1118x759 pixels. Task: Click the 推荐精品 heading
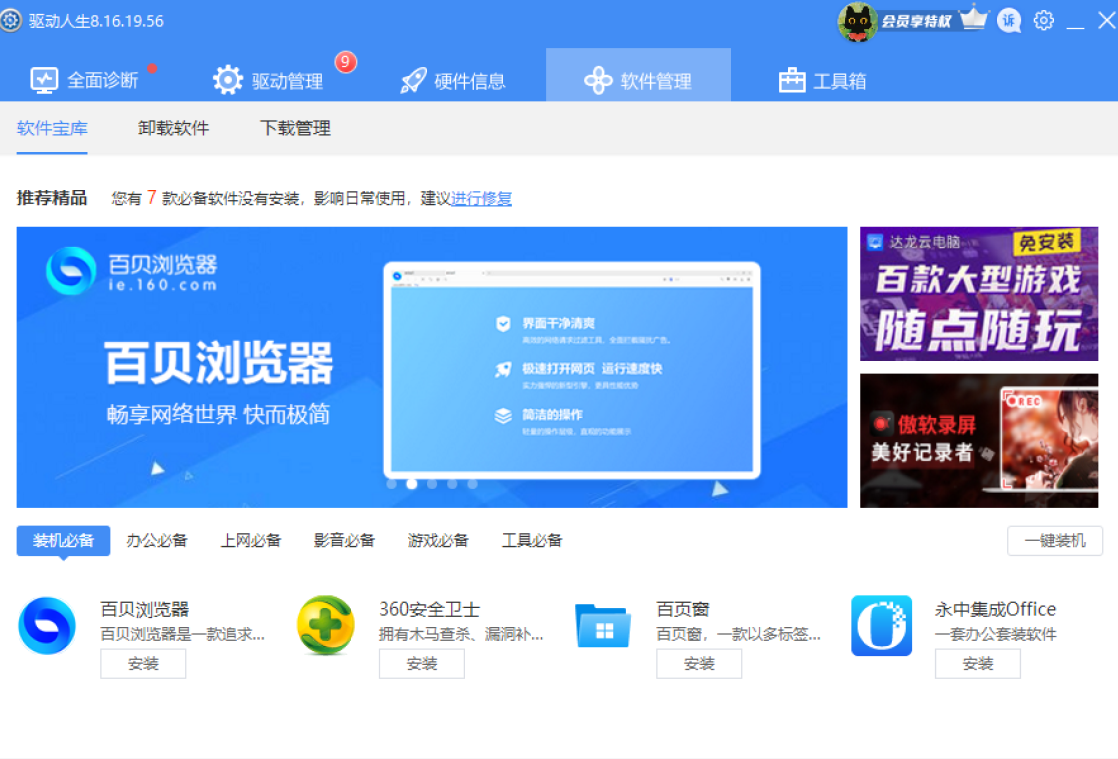pos(52,198)
